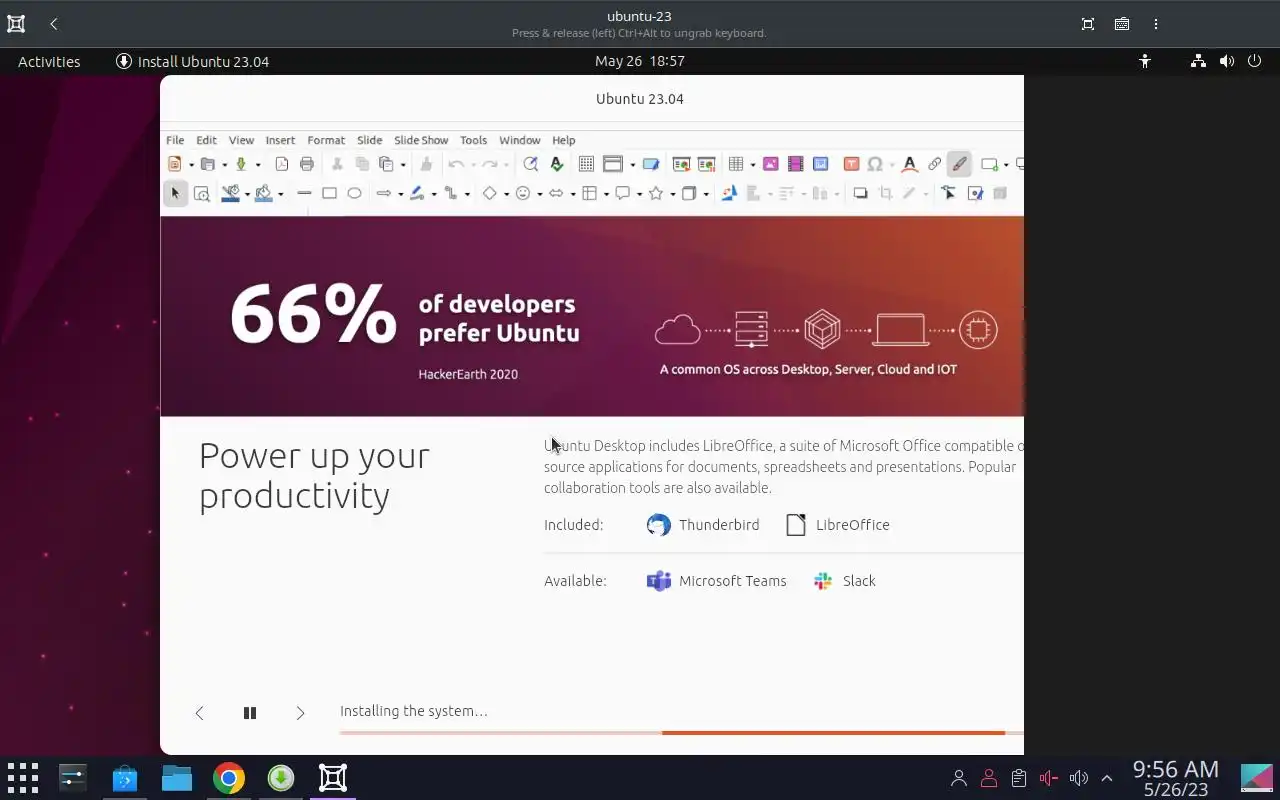Expand the Callout Shapes dropdown arrow
Screen dimensions: 1280x800
[639, 194]
